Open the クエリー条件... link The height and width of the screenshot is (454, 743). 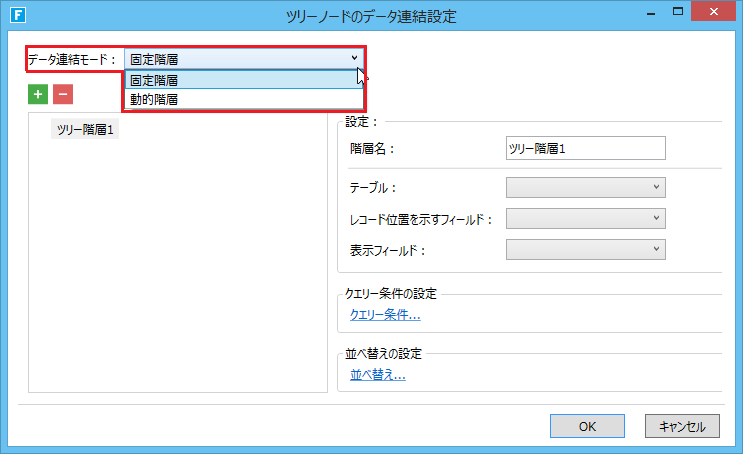pyautogui.click(x=385, y=315)
